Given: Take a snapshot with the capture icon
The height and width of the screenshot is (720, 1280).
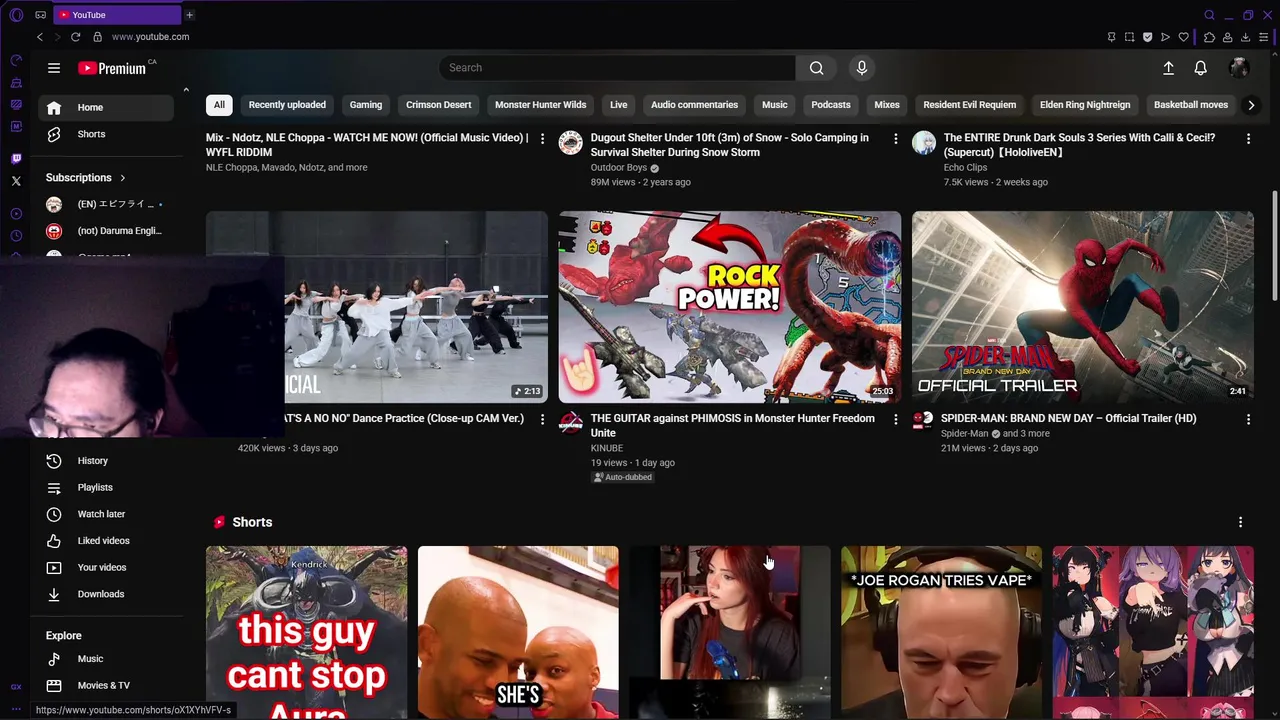Looking at the screenshot, I should click(1129, 37).
